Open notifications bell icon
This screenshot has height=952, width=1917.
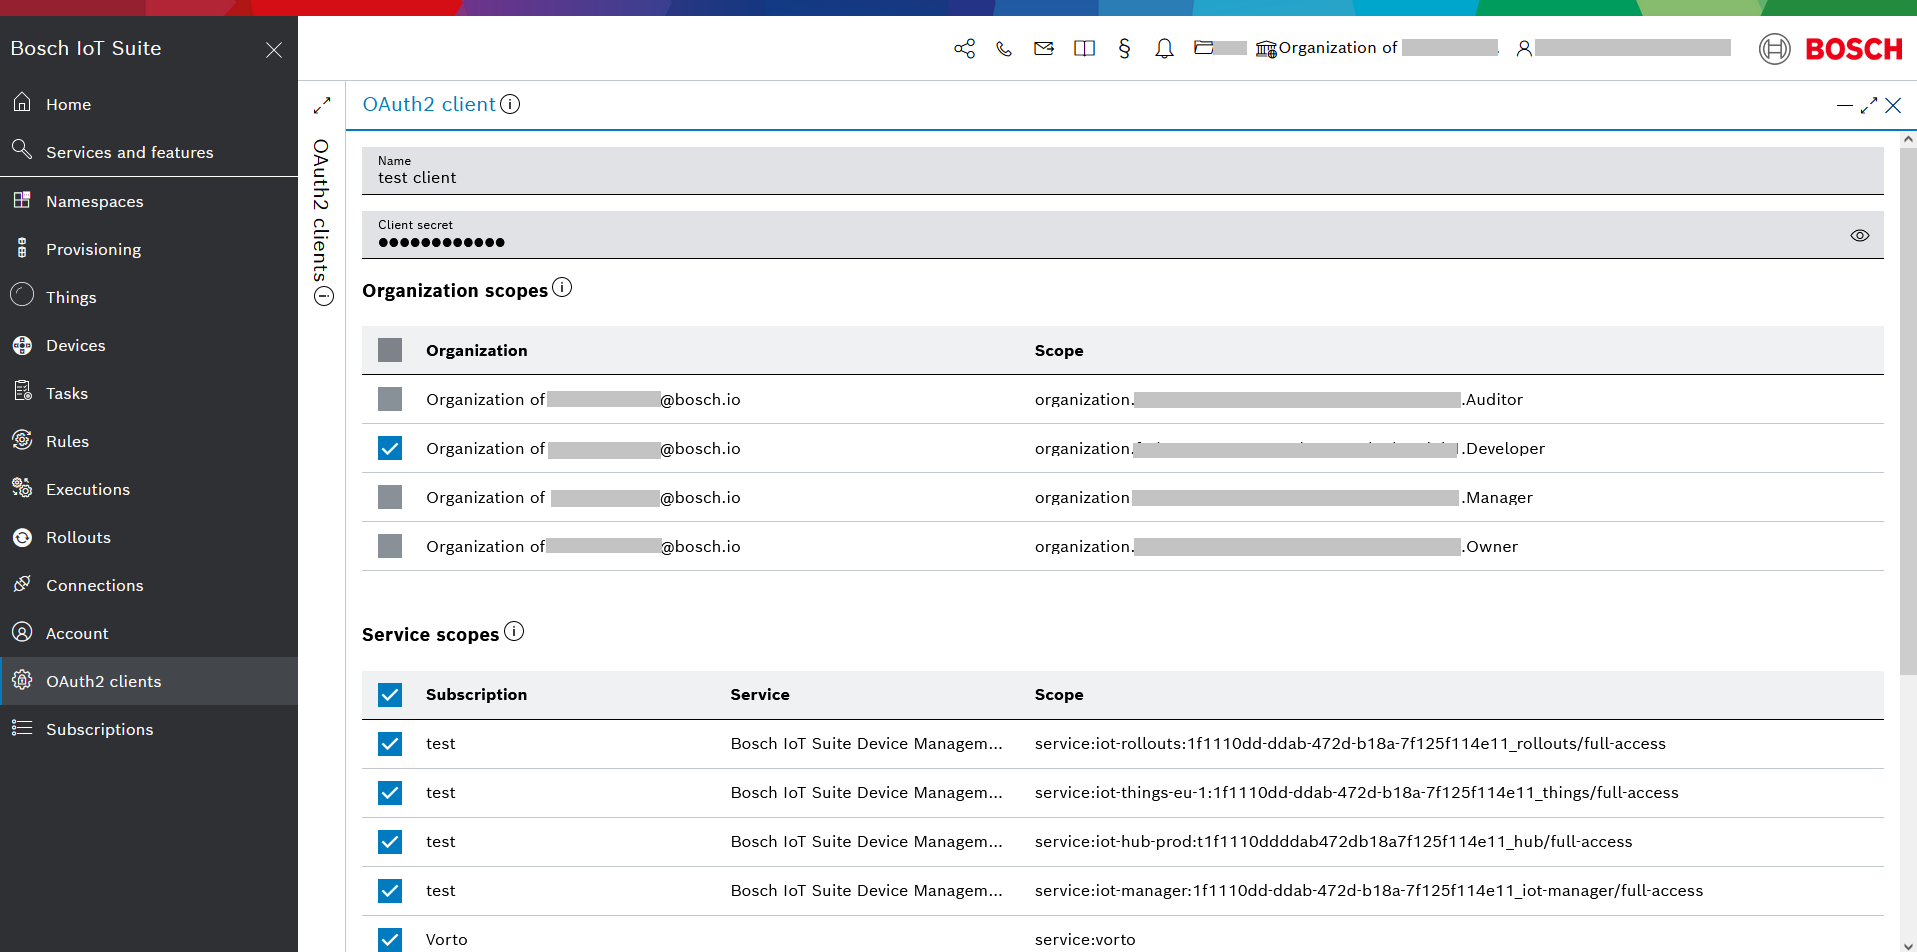[x=1164, y=48]
